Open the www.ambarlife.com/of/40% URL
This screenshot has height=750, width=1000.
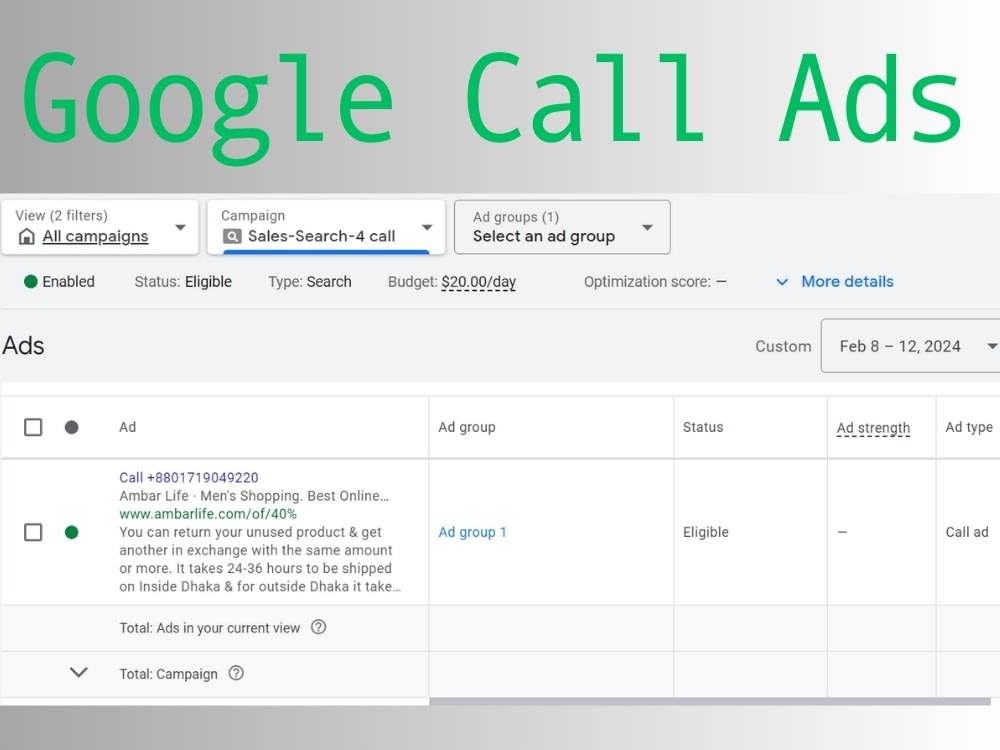(x=208, y=513)
